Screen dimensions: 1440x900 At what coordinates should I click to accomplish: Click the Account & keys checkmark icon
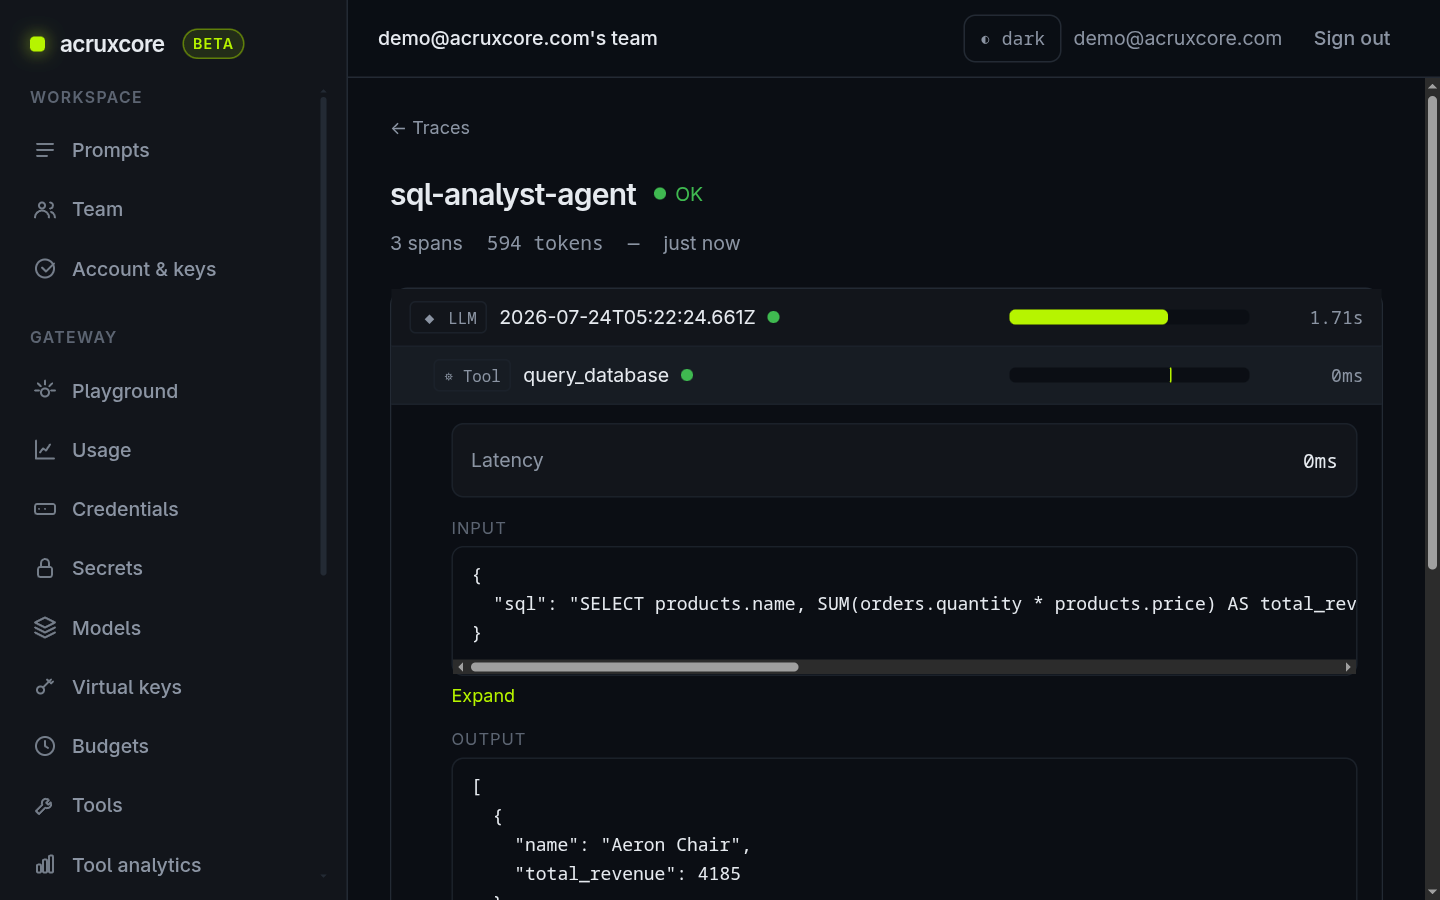tap(45, 269)
